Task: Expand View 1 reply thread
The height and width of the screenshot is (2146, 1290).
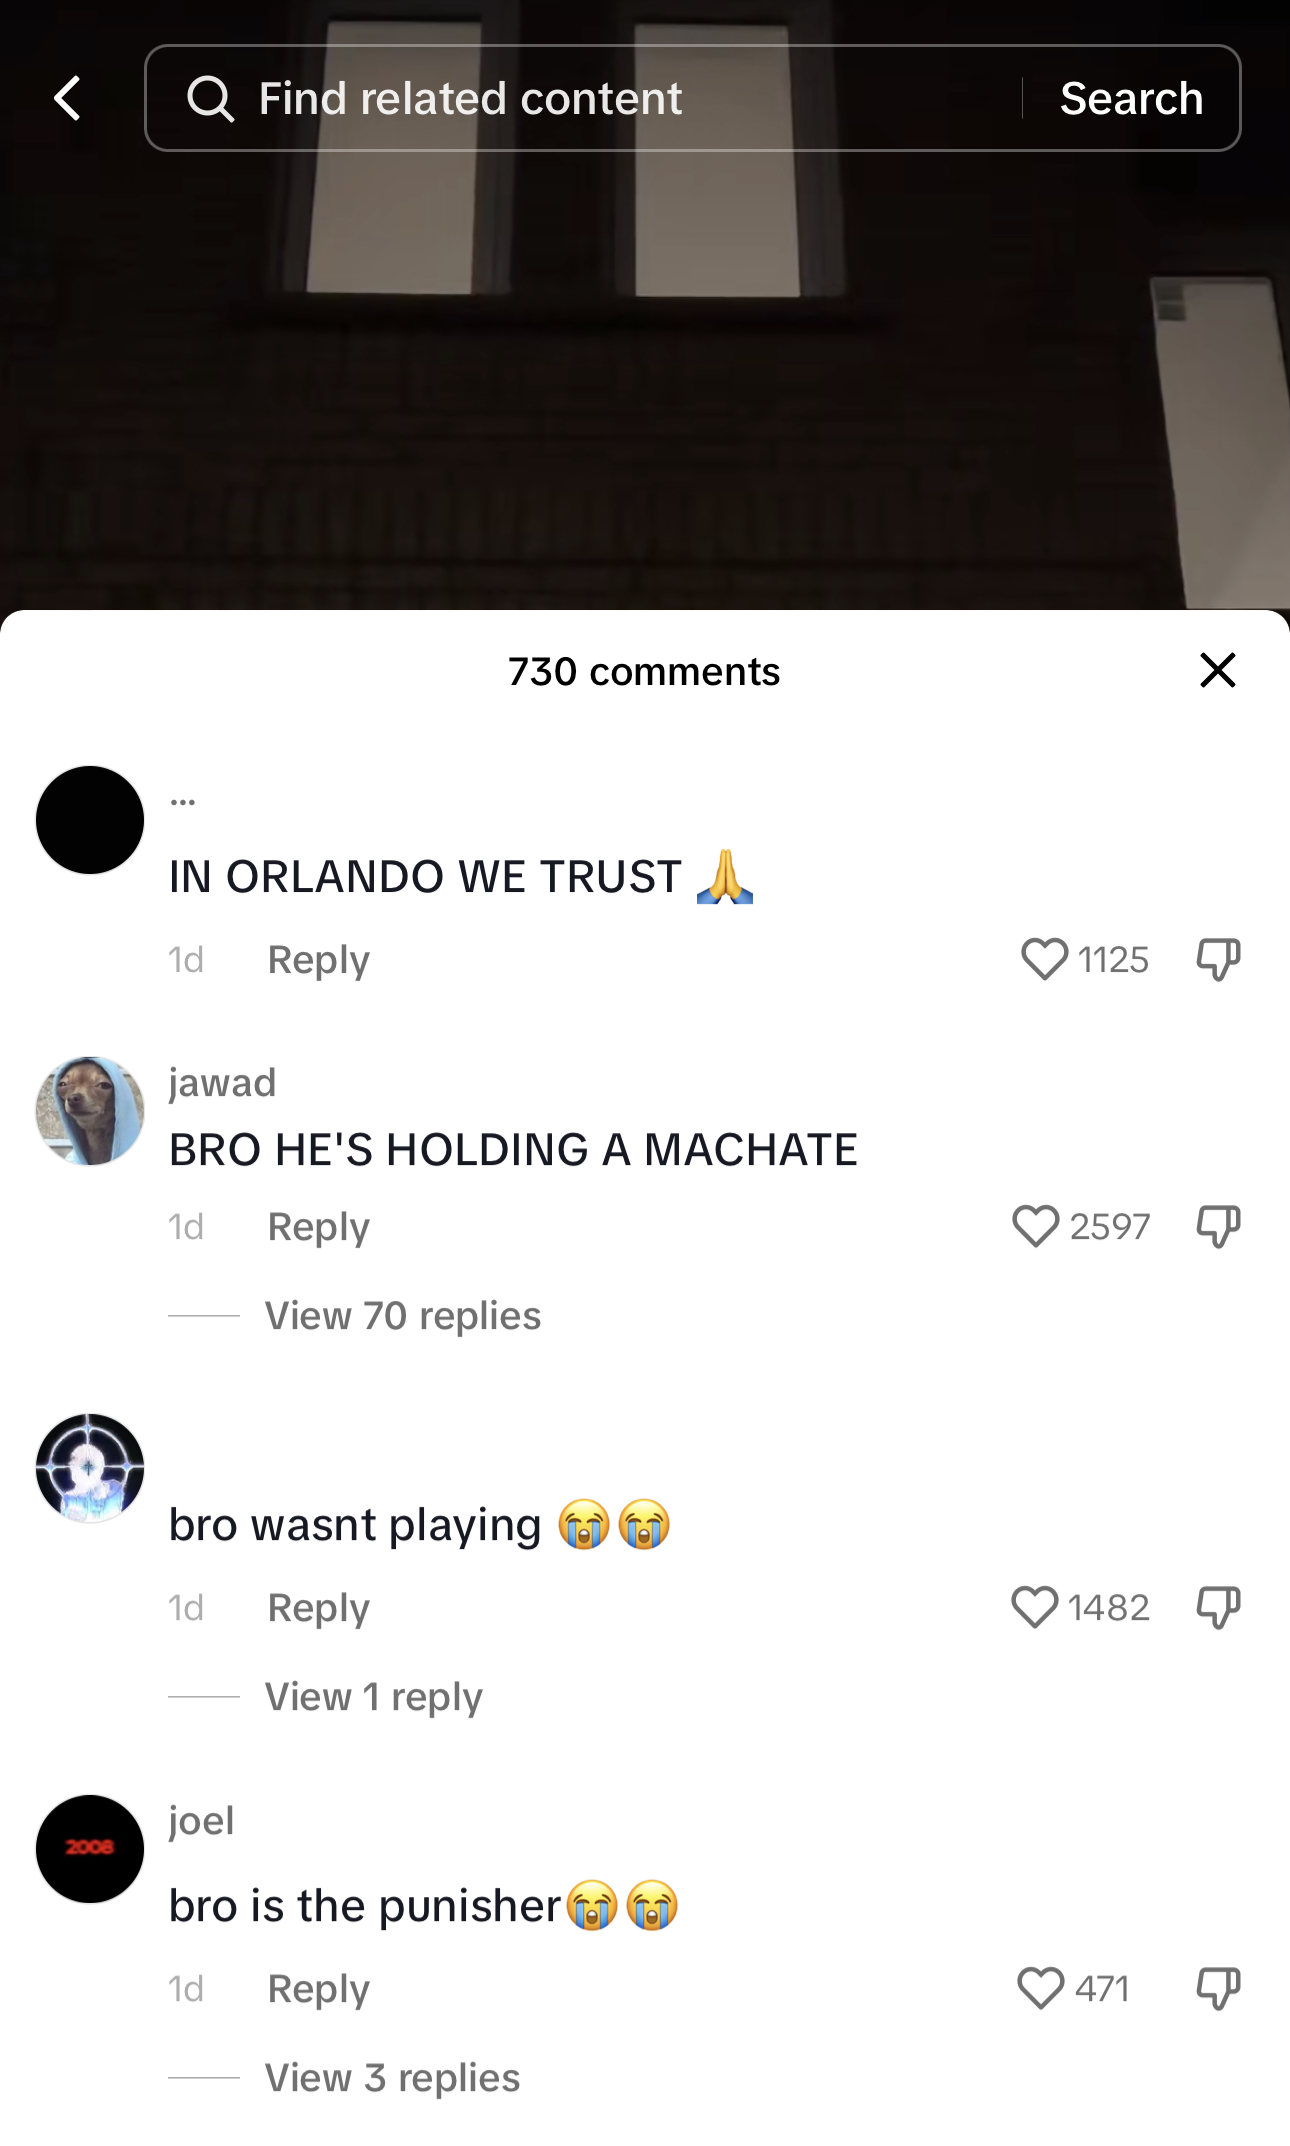Action: pos(373,1697)
